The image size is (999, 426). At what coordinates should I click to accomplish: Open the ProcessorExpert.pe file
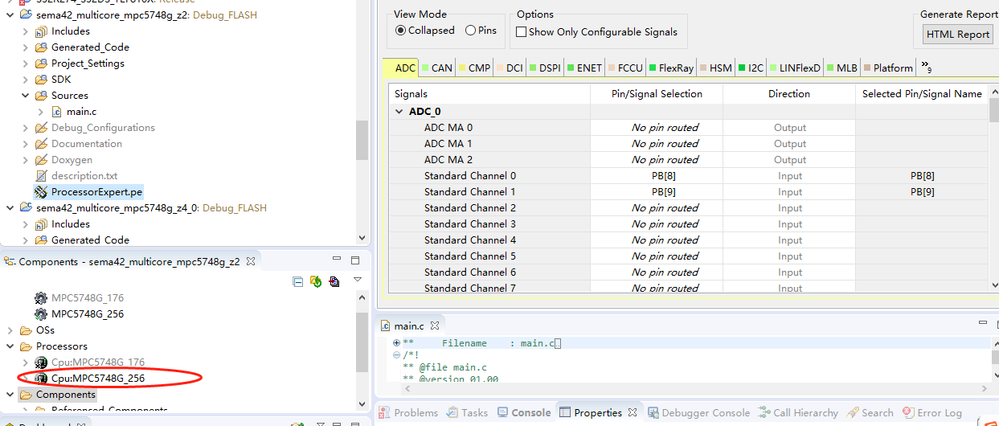96,191
